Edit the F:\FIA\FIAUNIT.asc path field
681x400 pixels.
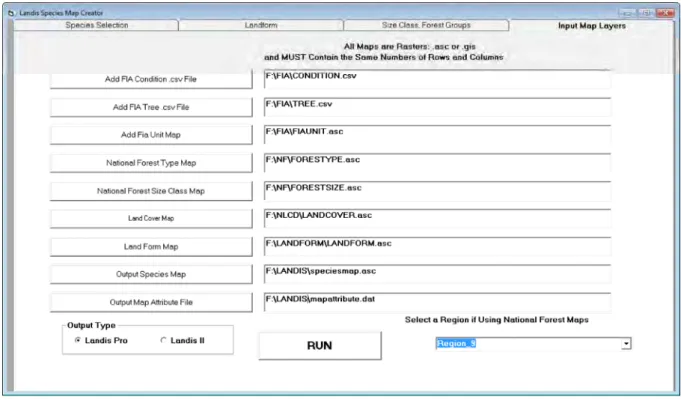pos(437,135)
